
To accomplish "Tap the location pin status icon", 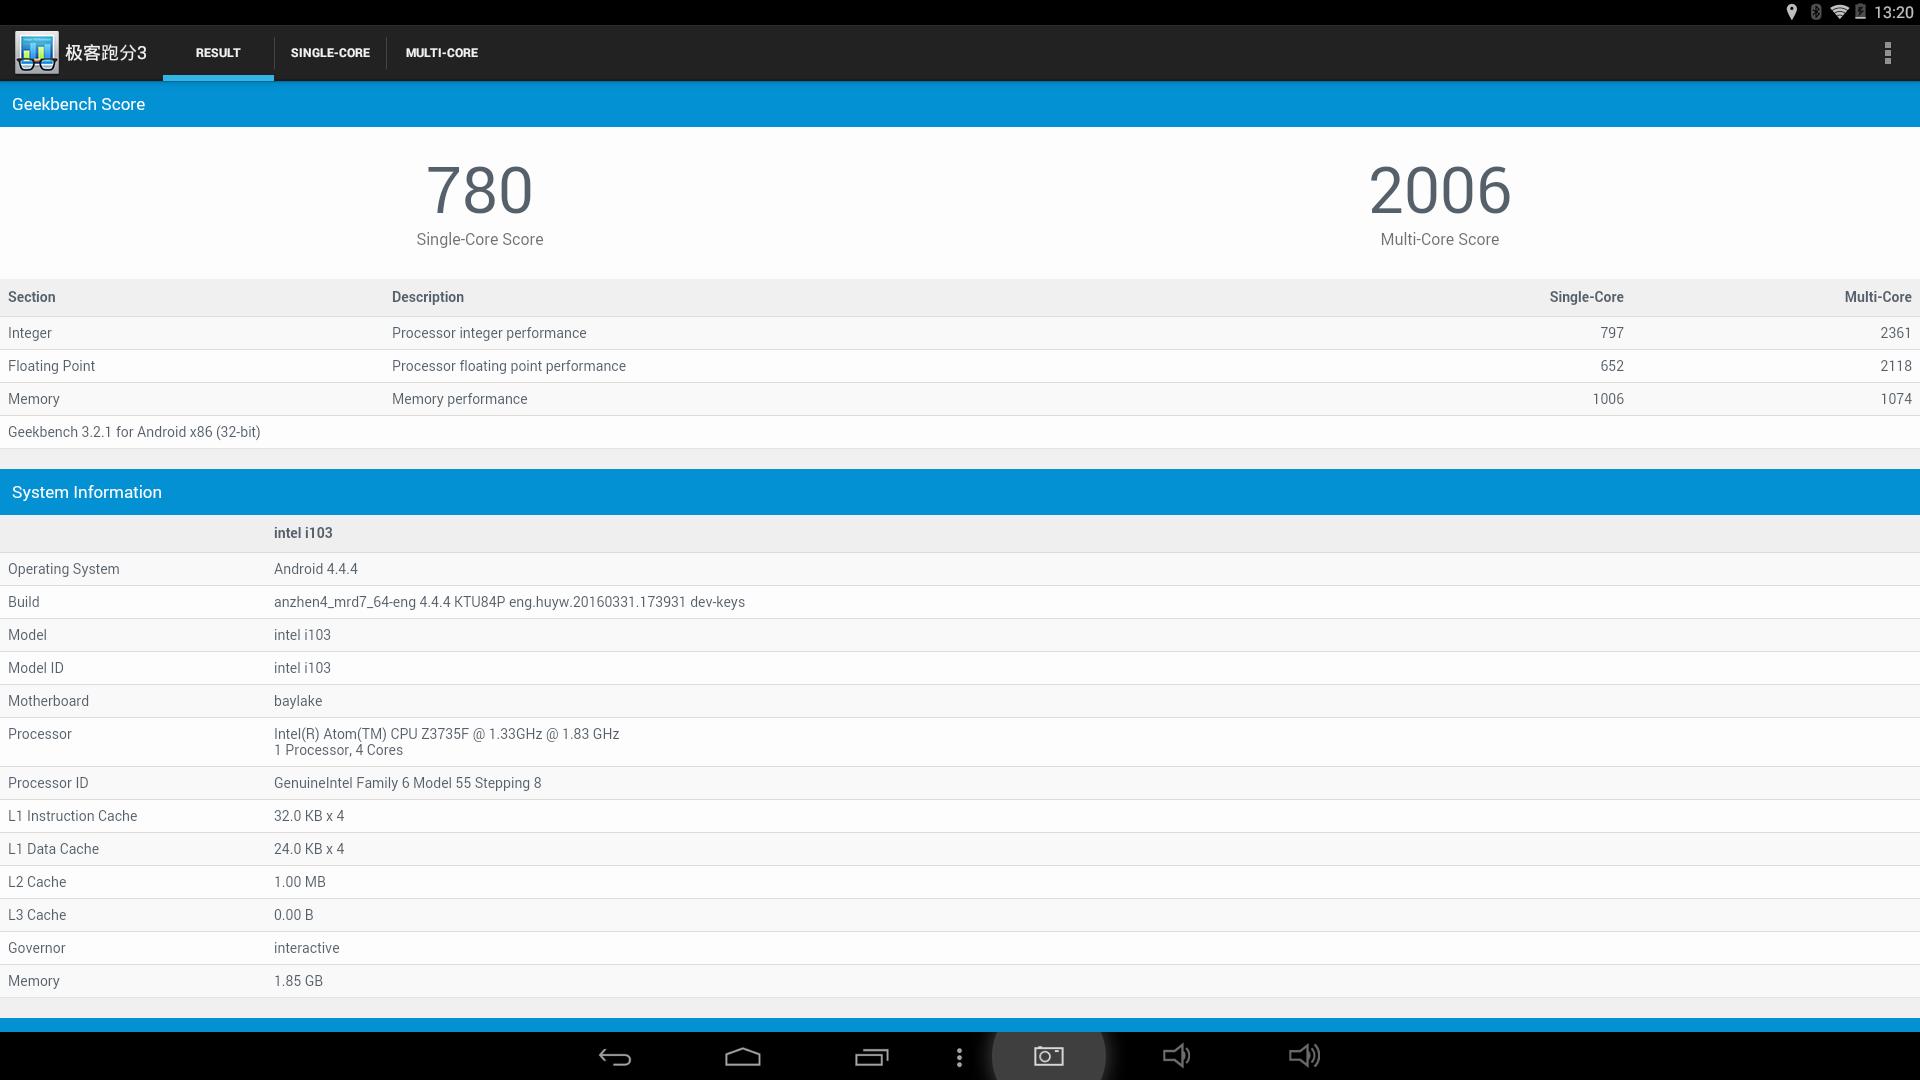I will click(x=1791, y=12).
